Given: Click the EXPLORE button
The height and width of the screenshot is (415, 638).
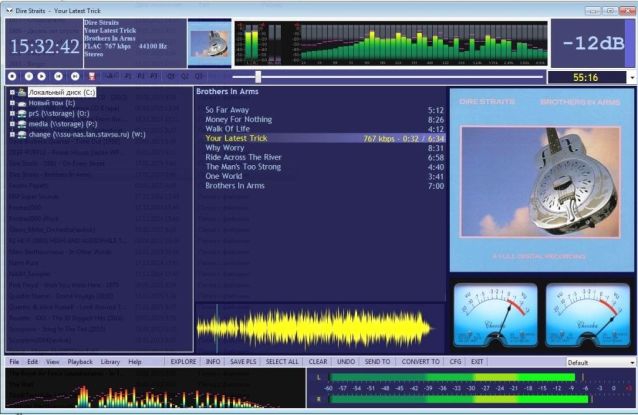Looking at the screenshot, I should pos(183,362).
